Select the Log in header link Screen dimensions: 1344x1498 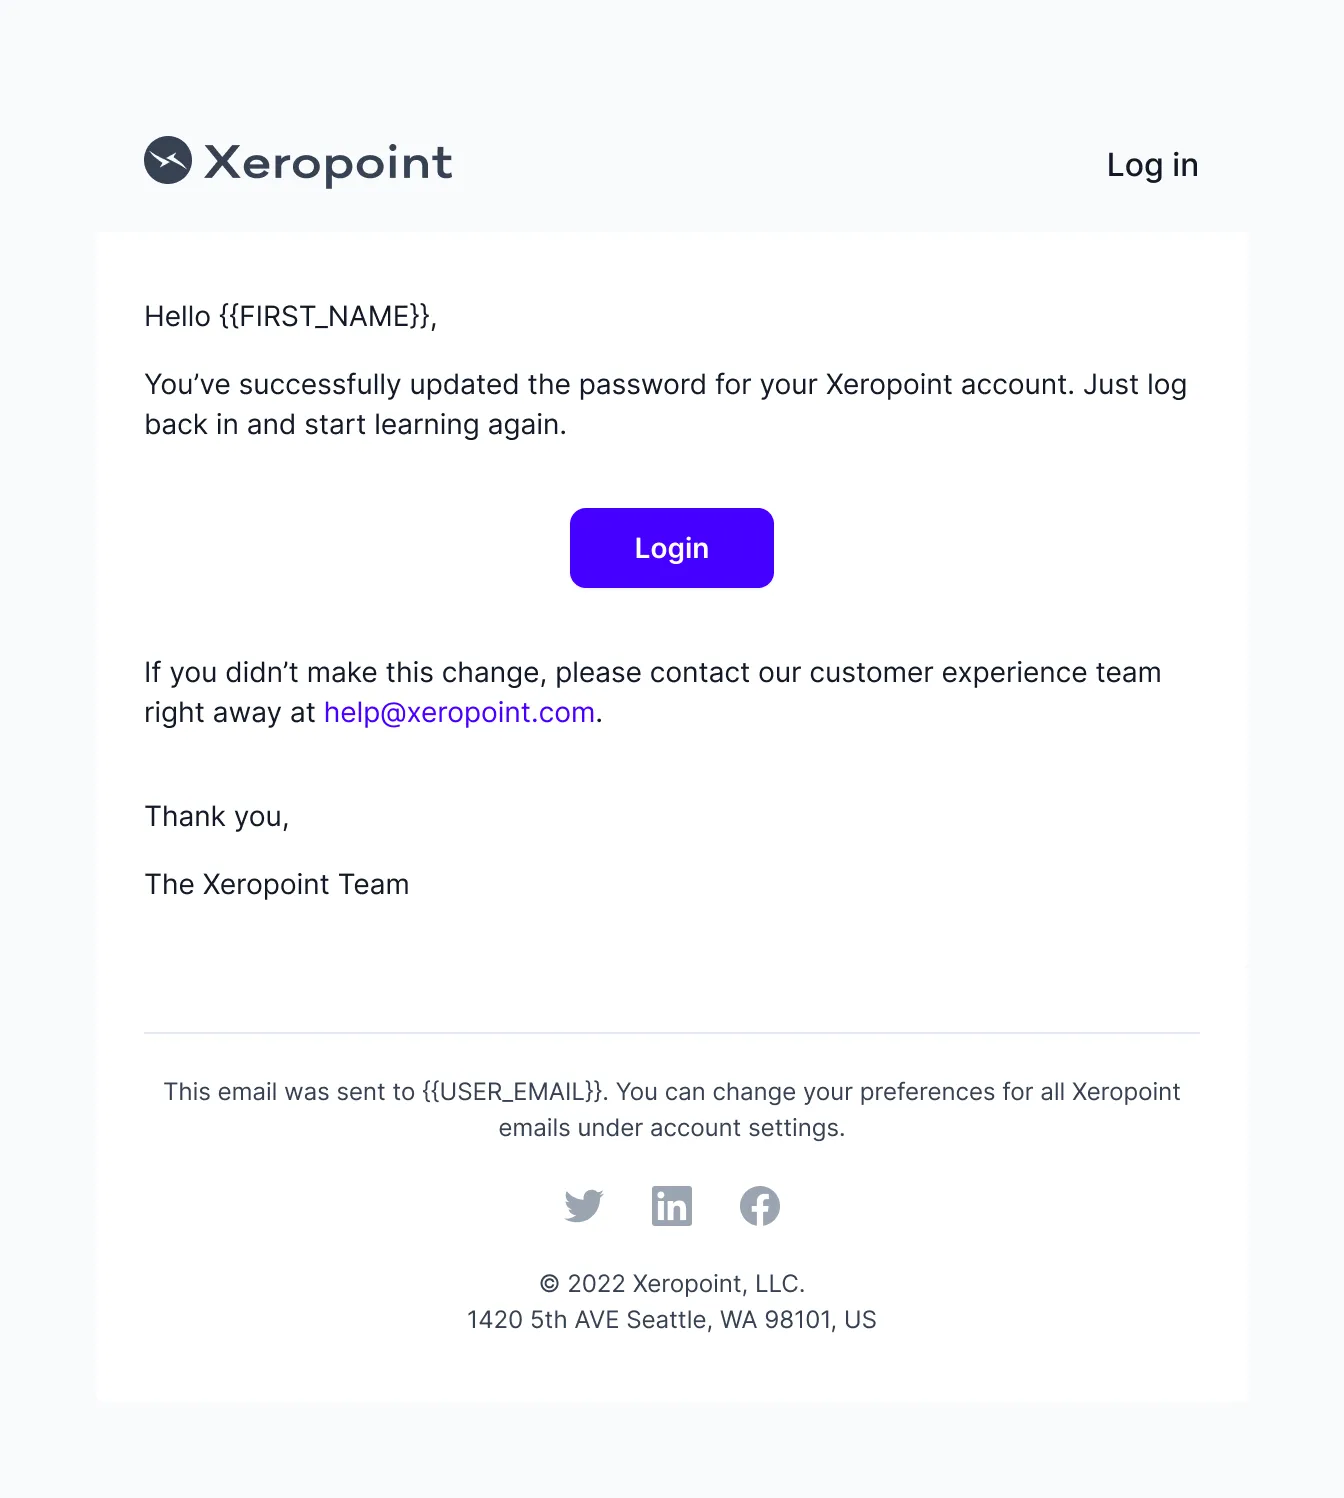1152,165
